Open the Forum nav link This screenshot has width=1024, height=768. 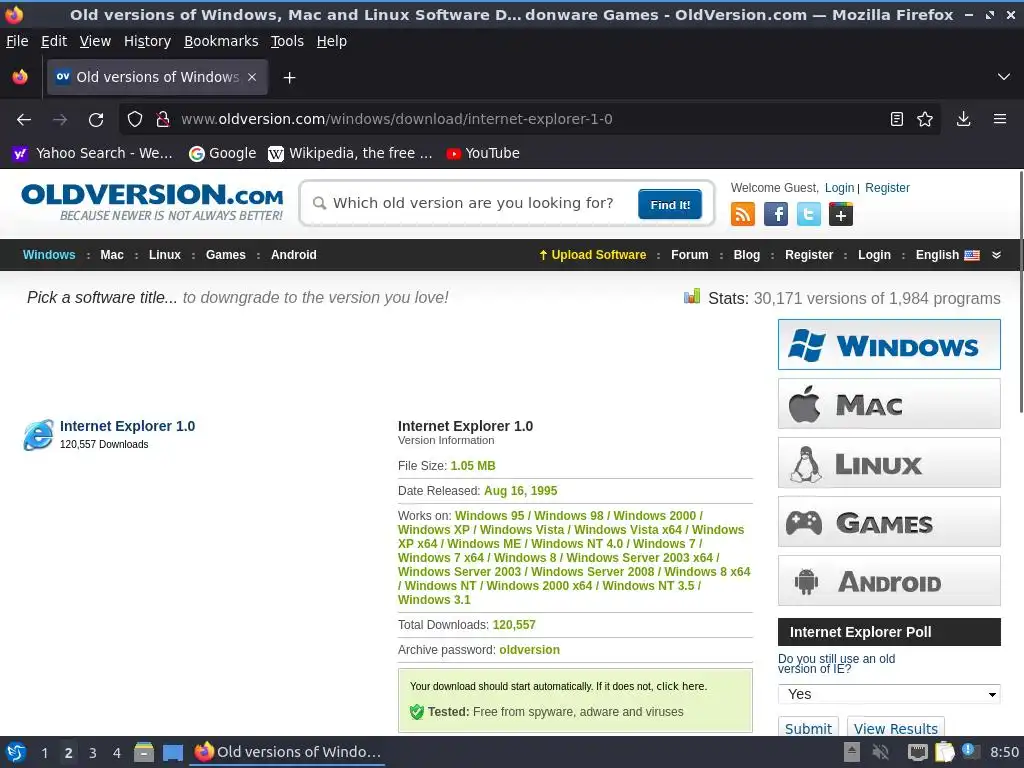pyautogui.click(x=690, y=255)
